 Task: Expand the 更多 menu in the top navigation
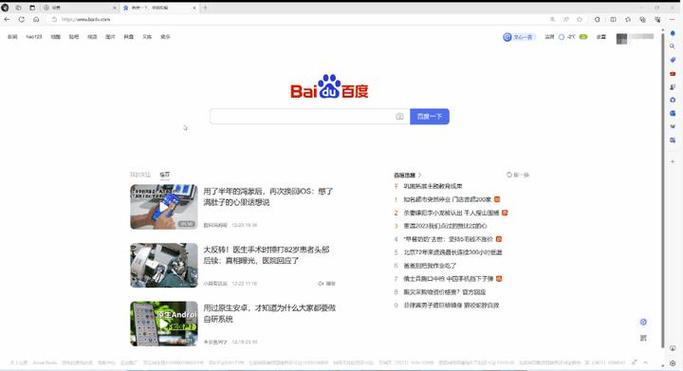click(166, 37)
